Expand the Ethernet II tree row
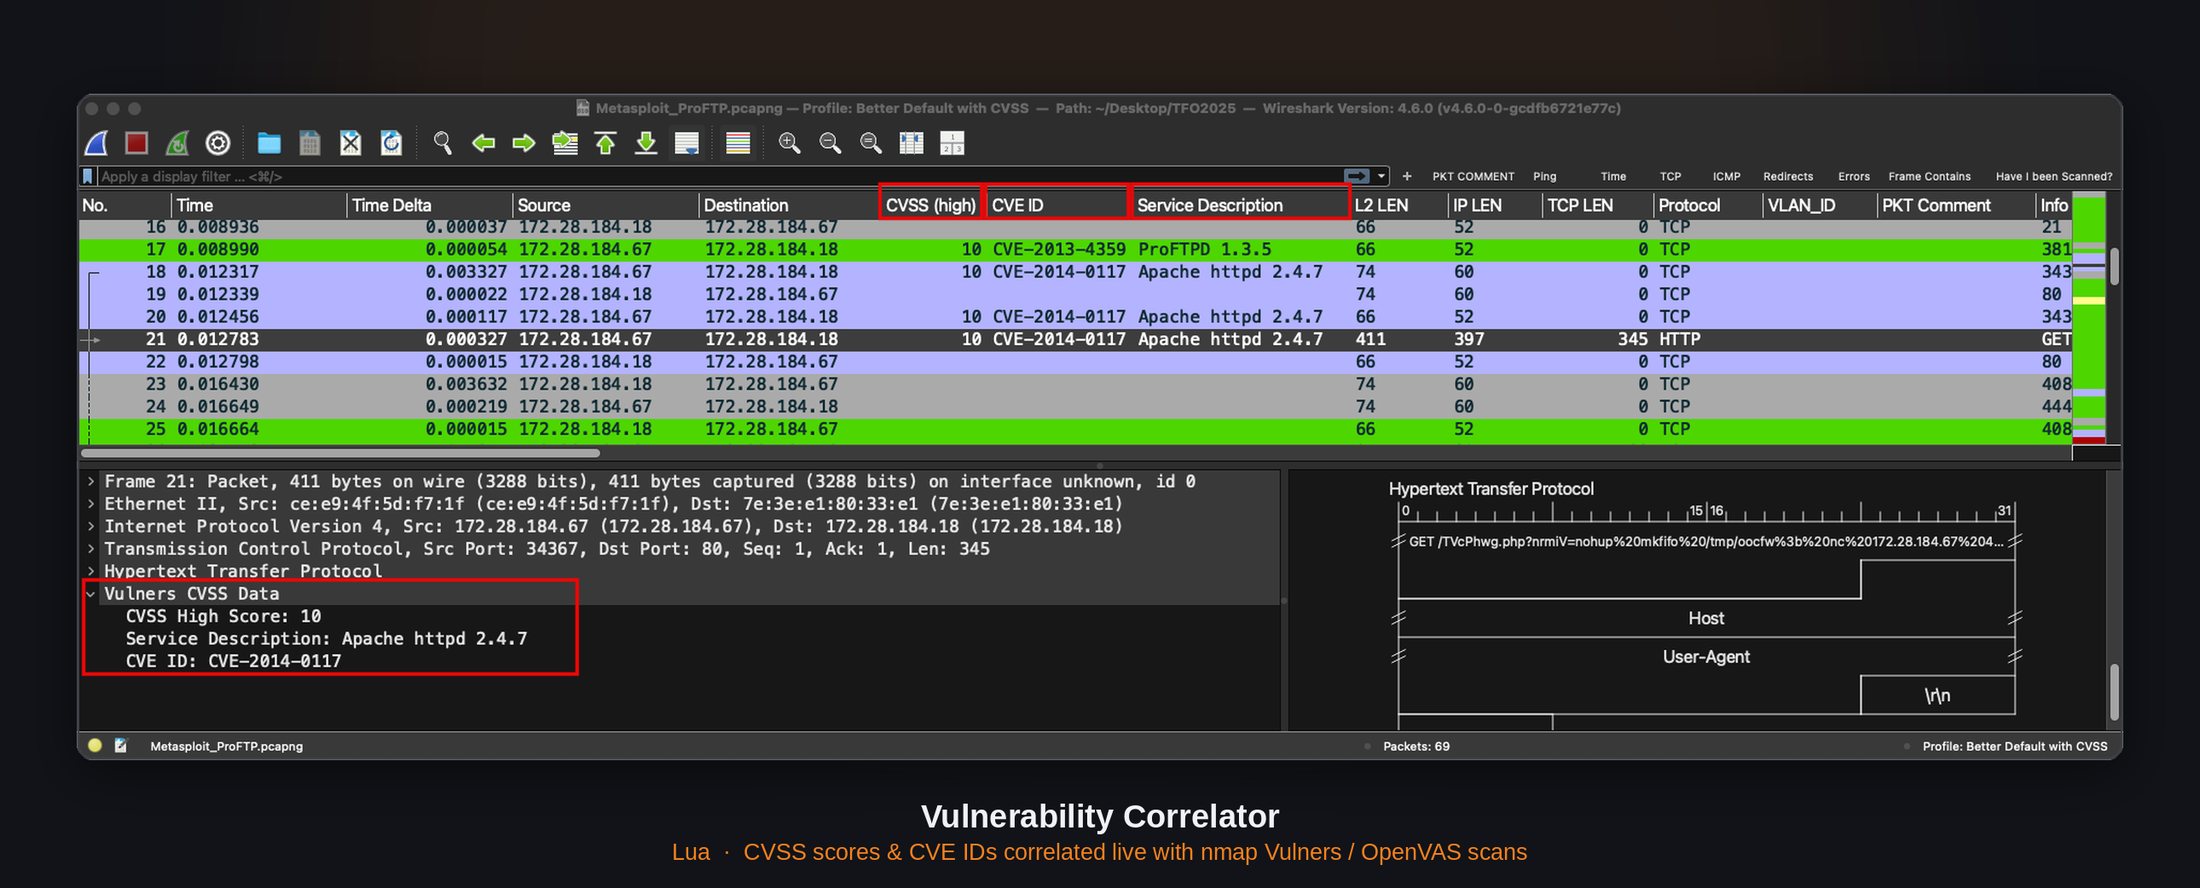This screenshot has height=888, width=2200. (x=91, y=504)
